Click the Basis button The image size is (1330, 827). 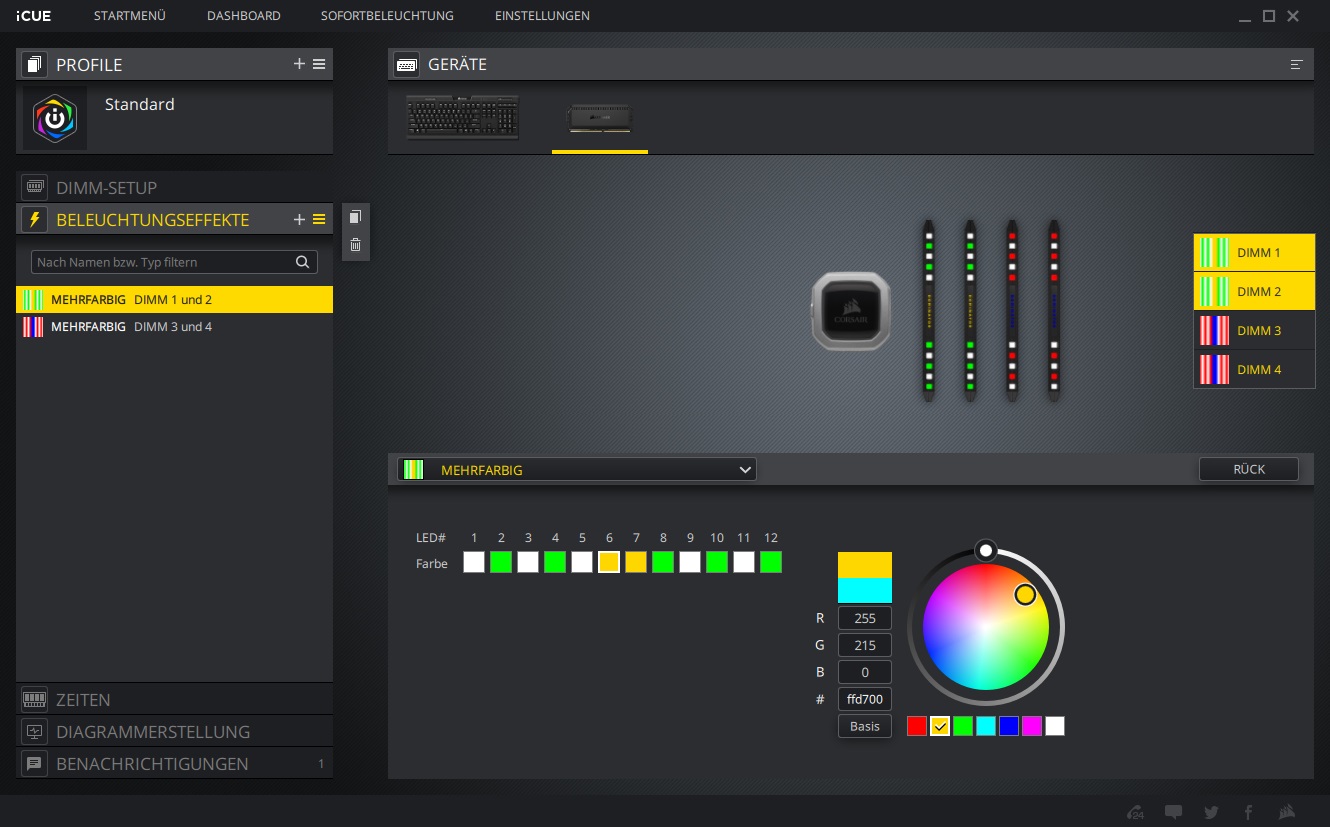tap(864, 726)
